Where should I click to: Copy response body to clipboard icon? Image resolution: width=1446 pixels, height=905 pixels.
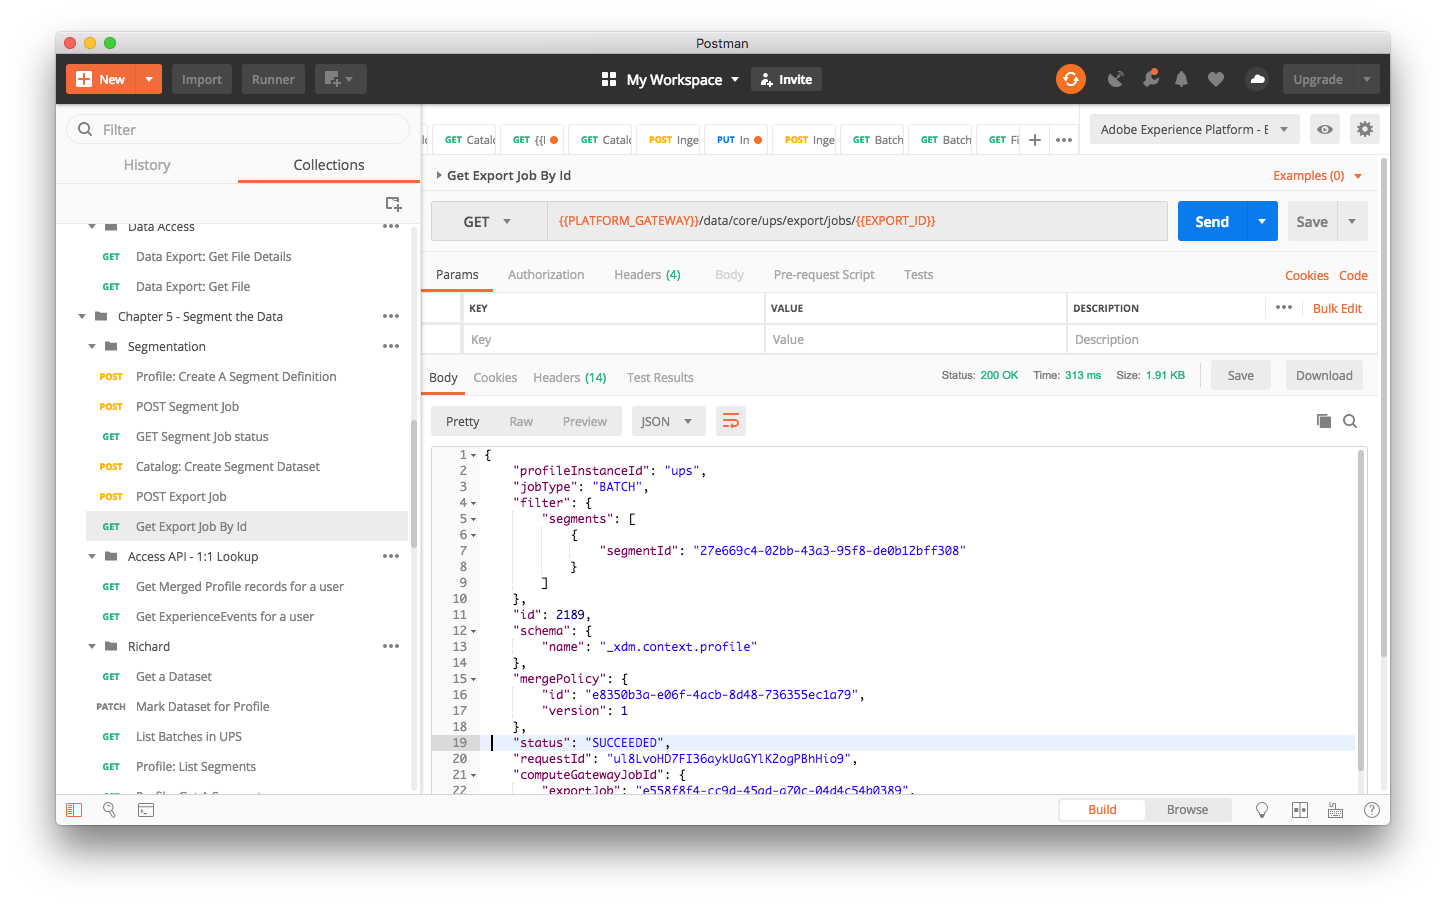pos(1324,421)
